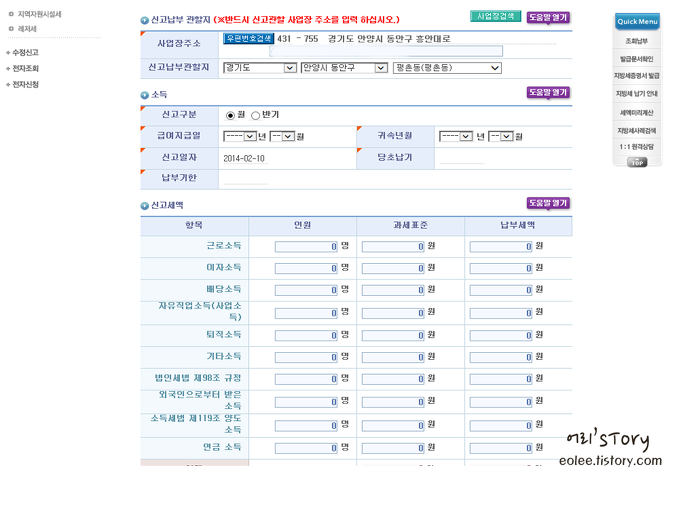Expand 수정신고 in the left menu
This screenshot has height=512, width=683.
25,52
